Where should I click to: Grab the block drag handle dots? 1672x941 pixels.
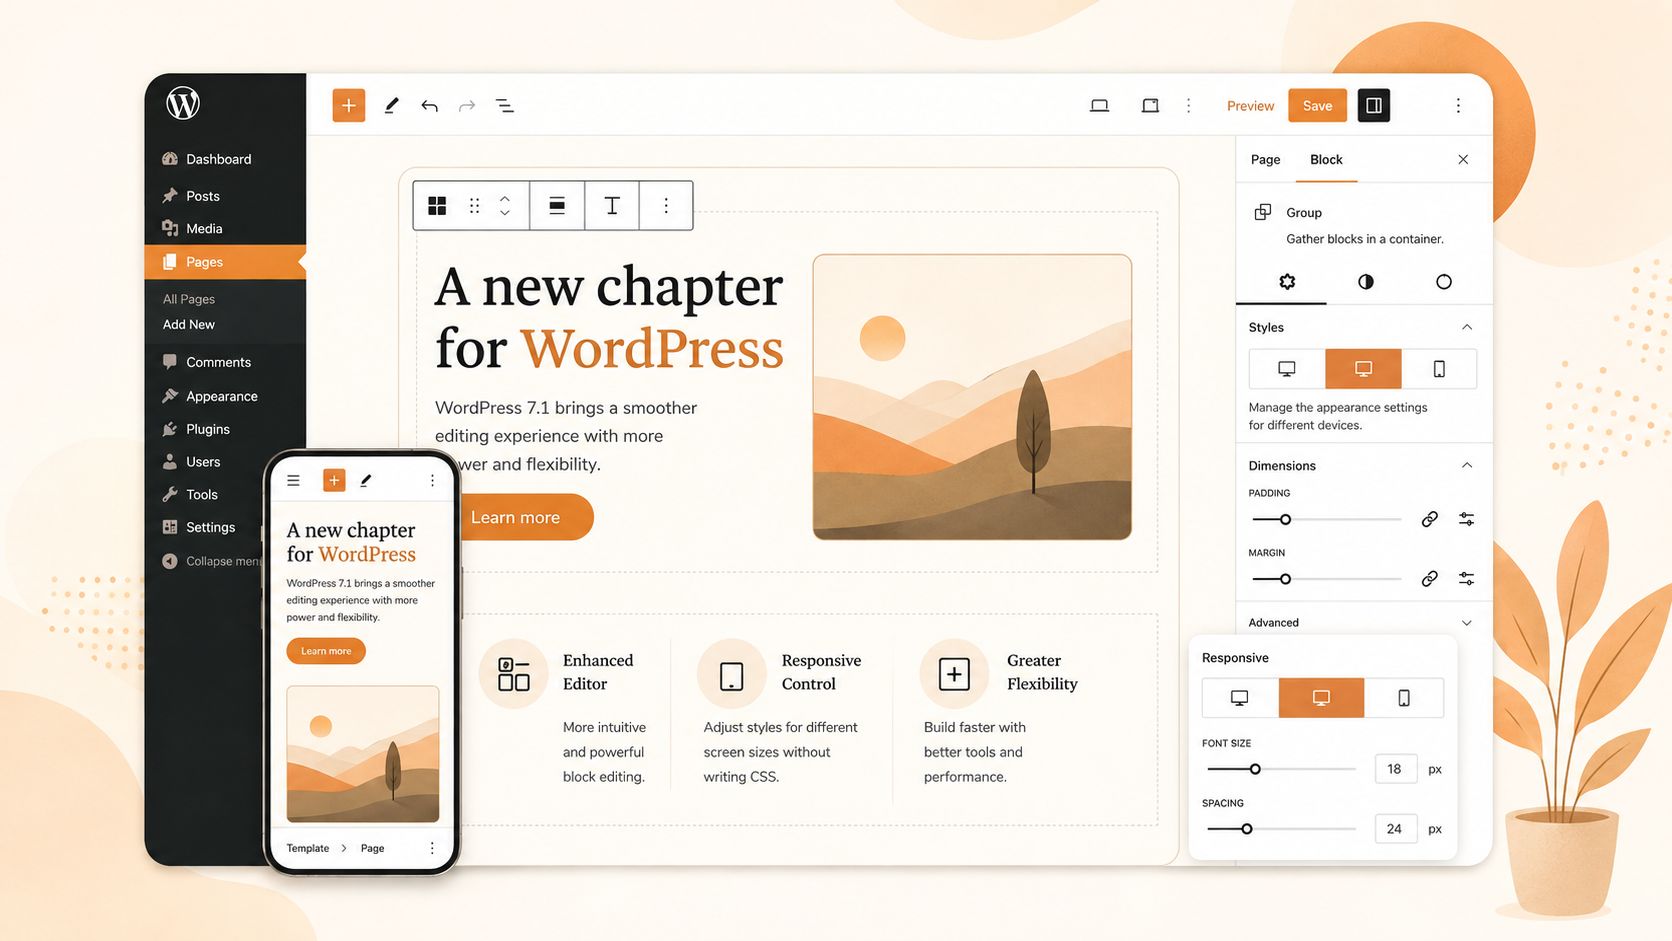point(475,205)
